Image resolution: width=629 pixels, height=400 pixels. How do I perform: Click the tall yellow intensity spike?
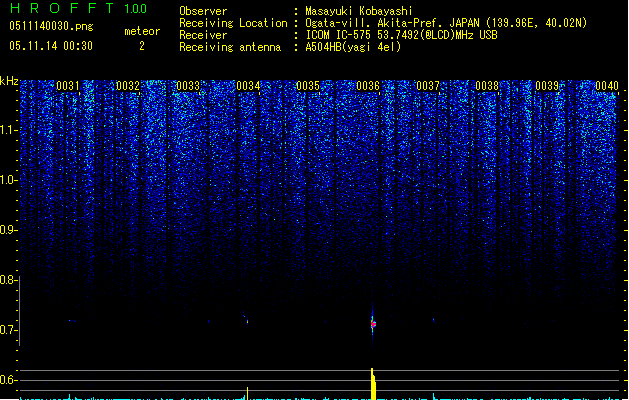coord(373,384)
